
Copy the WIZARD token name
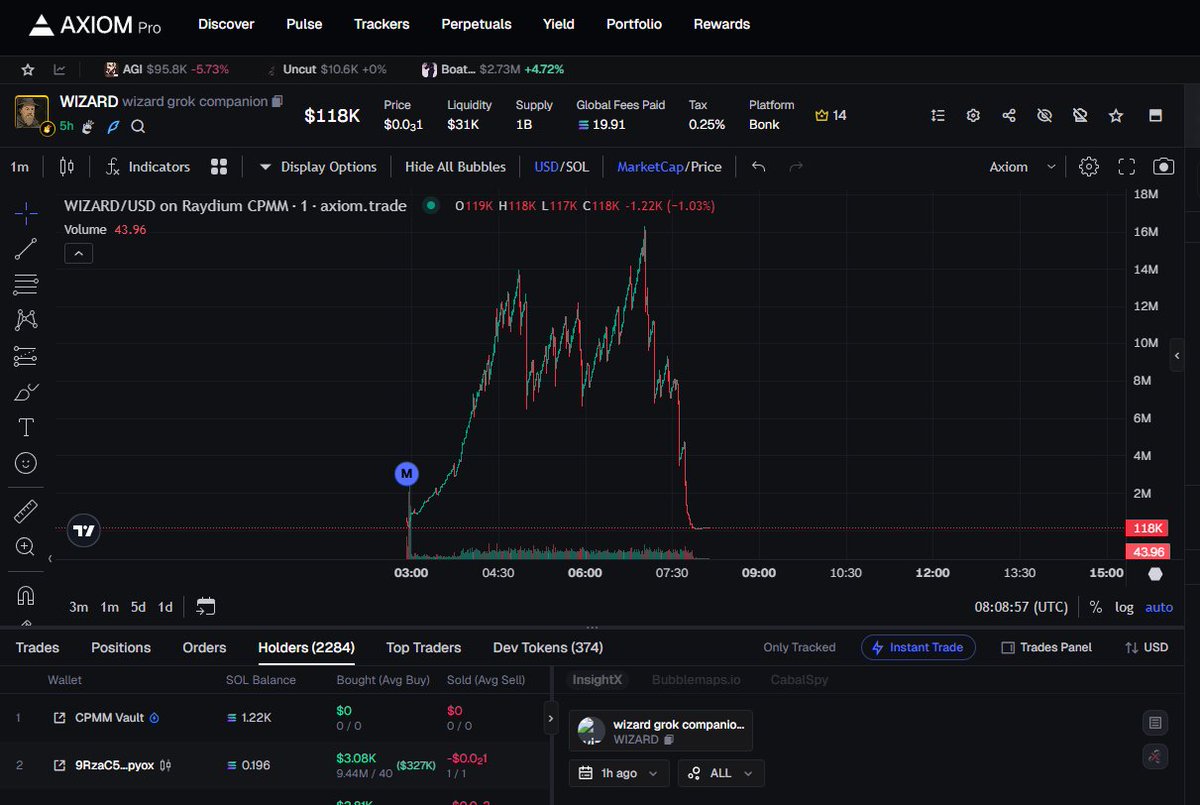(x=278, y=101)
